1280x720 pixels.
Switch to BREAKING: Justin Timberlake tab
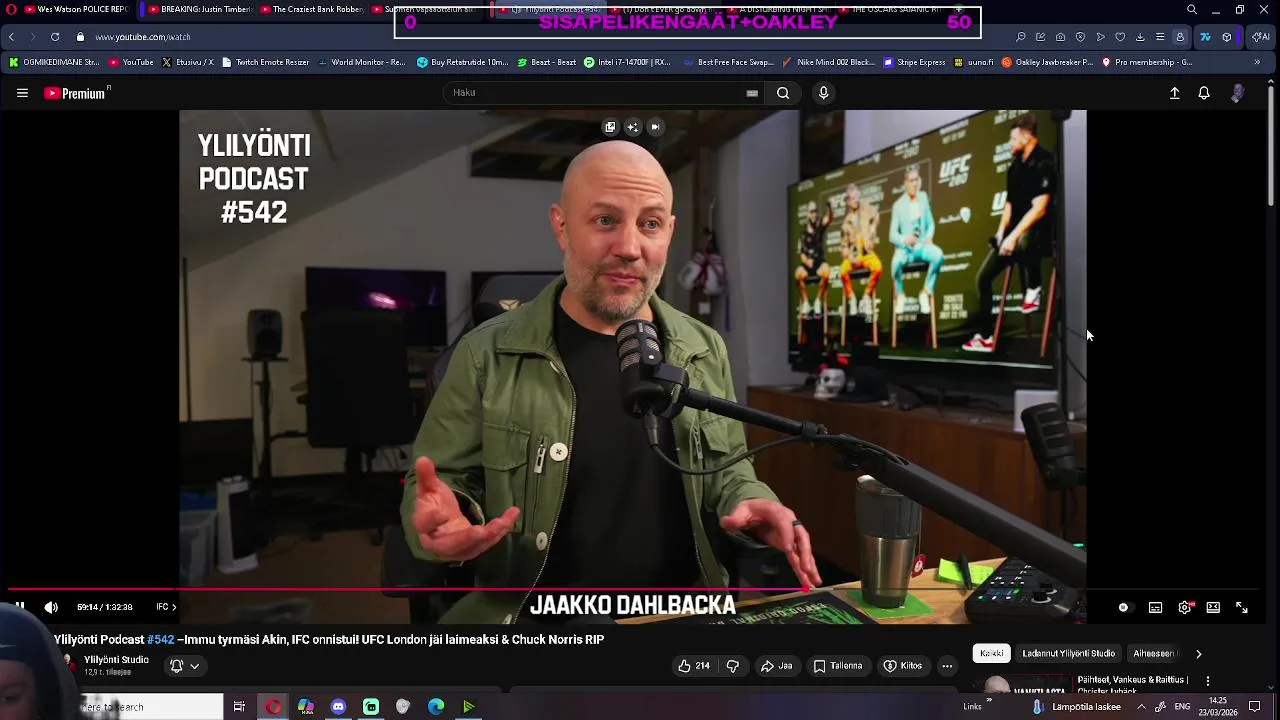tap(198, 9)
